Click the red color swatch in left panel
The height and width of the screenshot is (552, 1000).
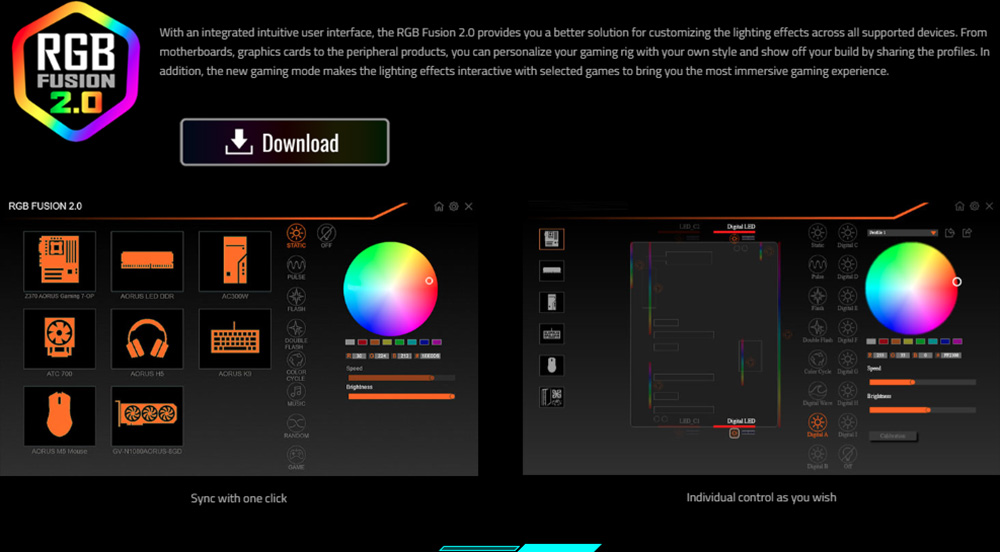[363, 342]
